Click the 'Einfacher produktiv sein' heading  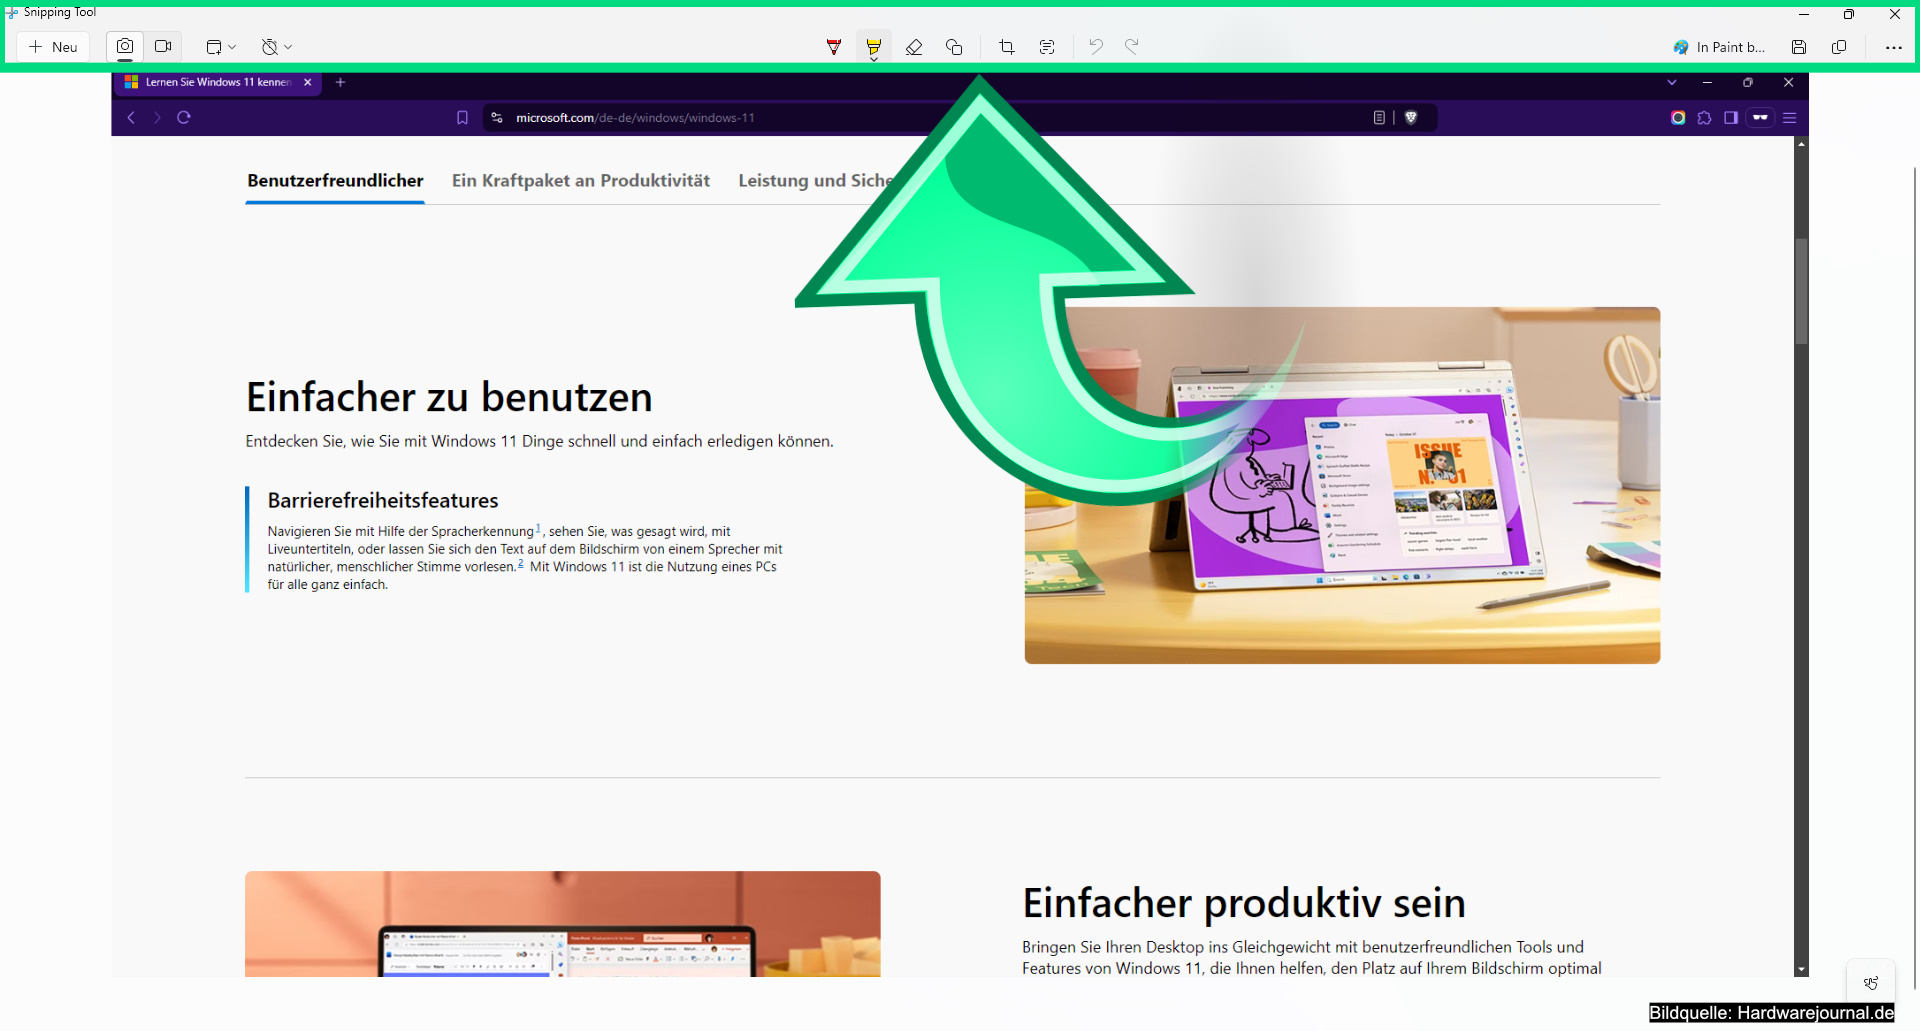1244,903
